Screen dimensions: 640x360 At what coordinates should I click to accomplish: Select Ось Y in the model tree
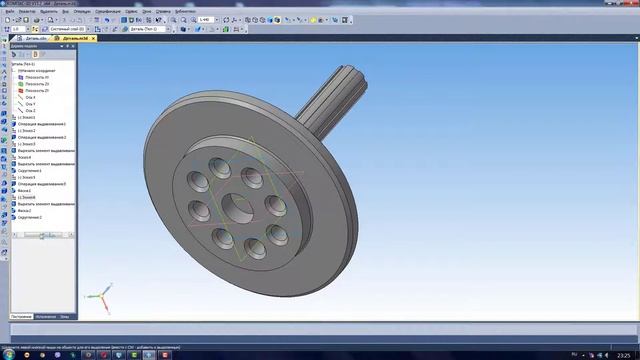(30, 104)
